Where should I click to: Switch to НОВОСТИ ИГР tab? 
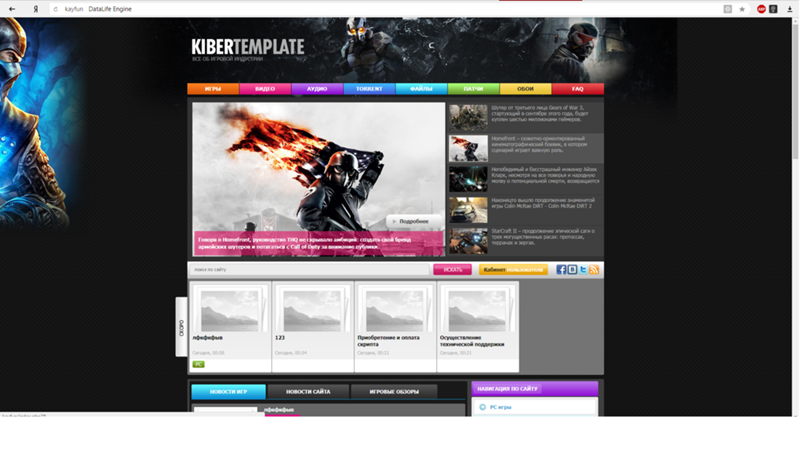coord(229,391)
